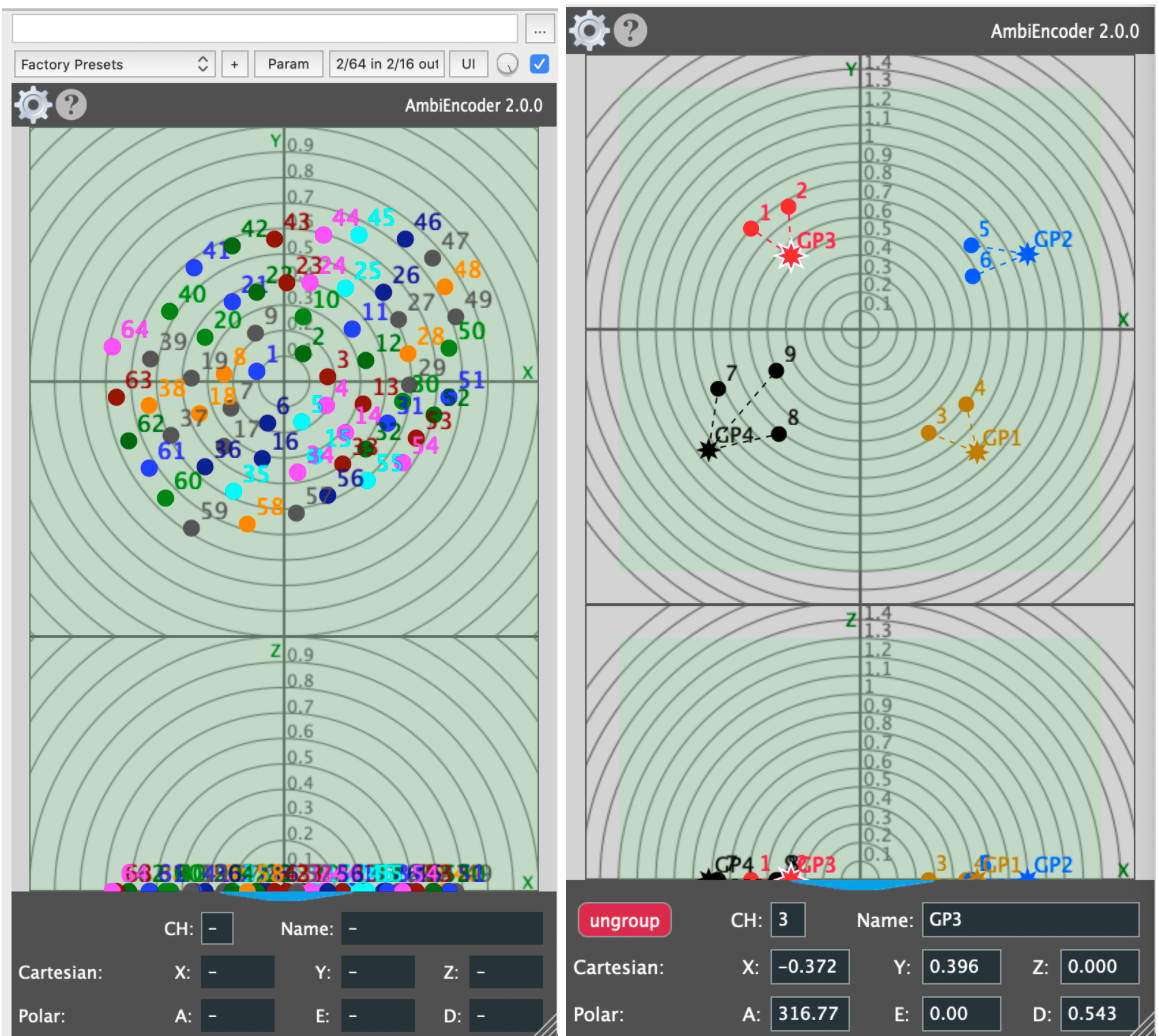Click help question mark in right panel
The image size is (1158, 1036).
click(627, 31)
